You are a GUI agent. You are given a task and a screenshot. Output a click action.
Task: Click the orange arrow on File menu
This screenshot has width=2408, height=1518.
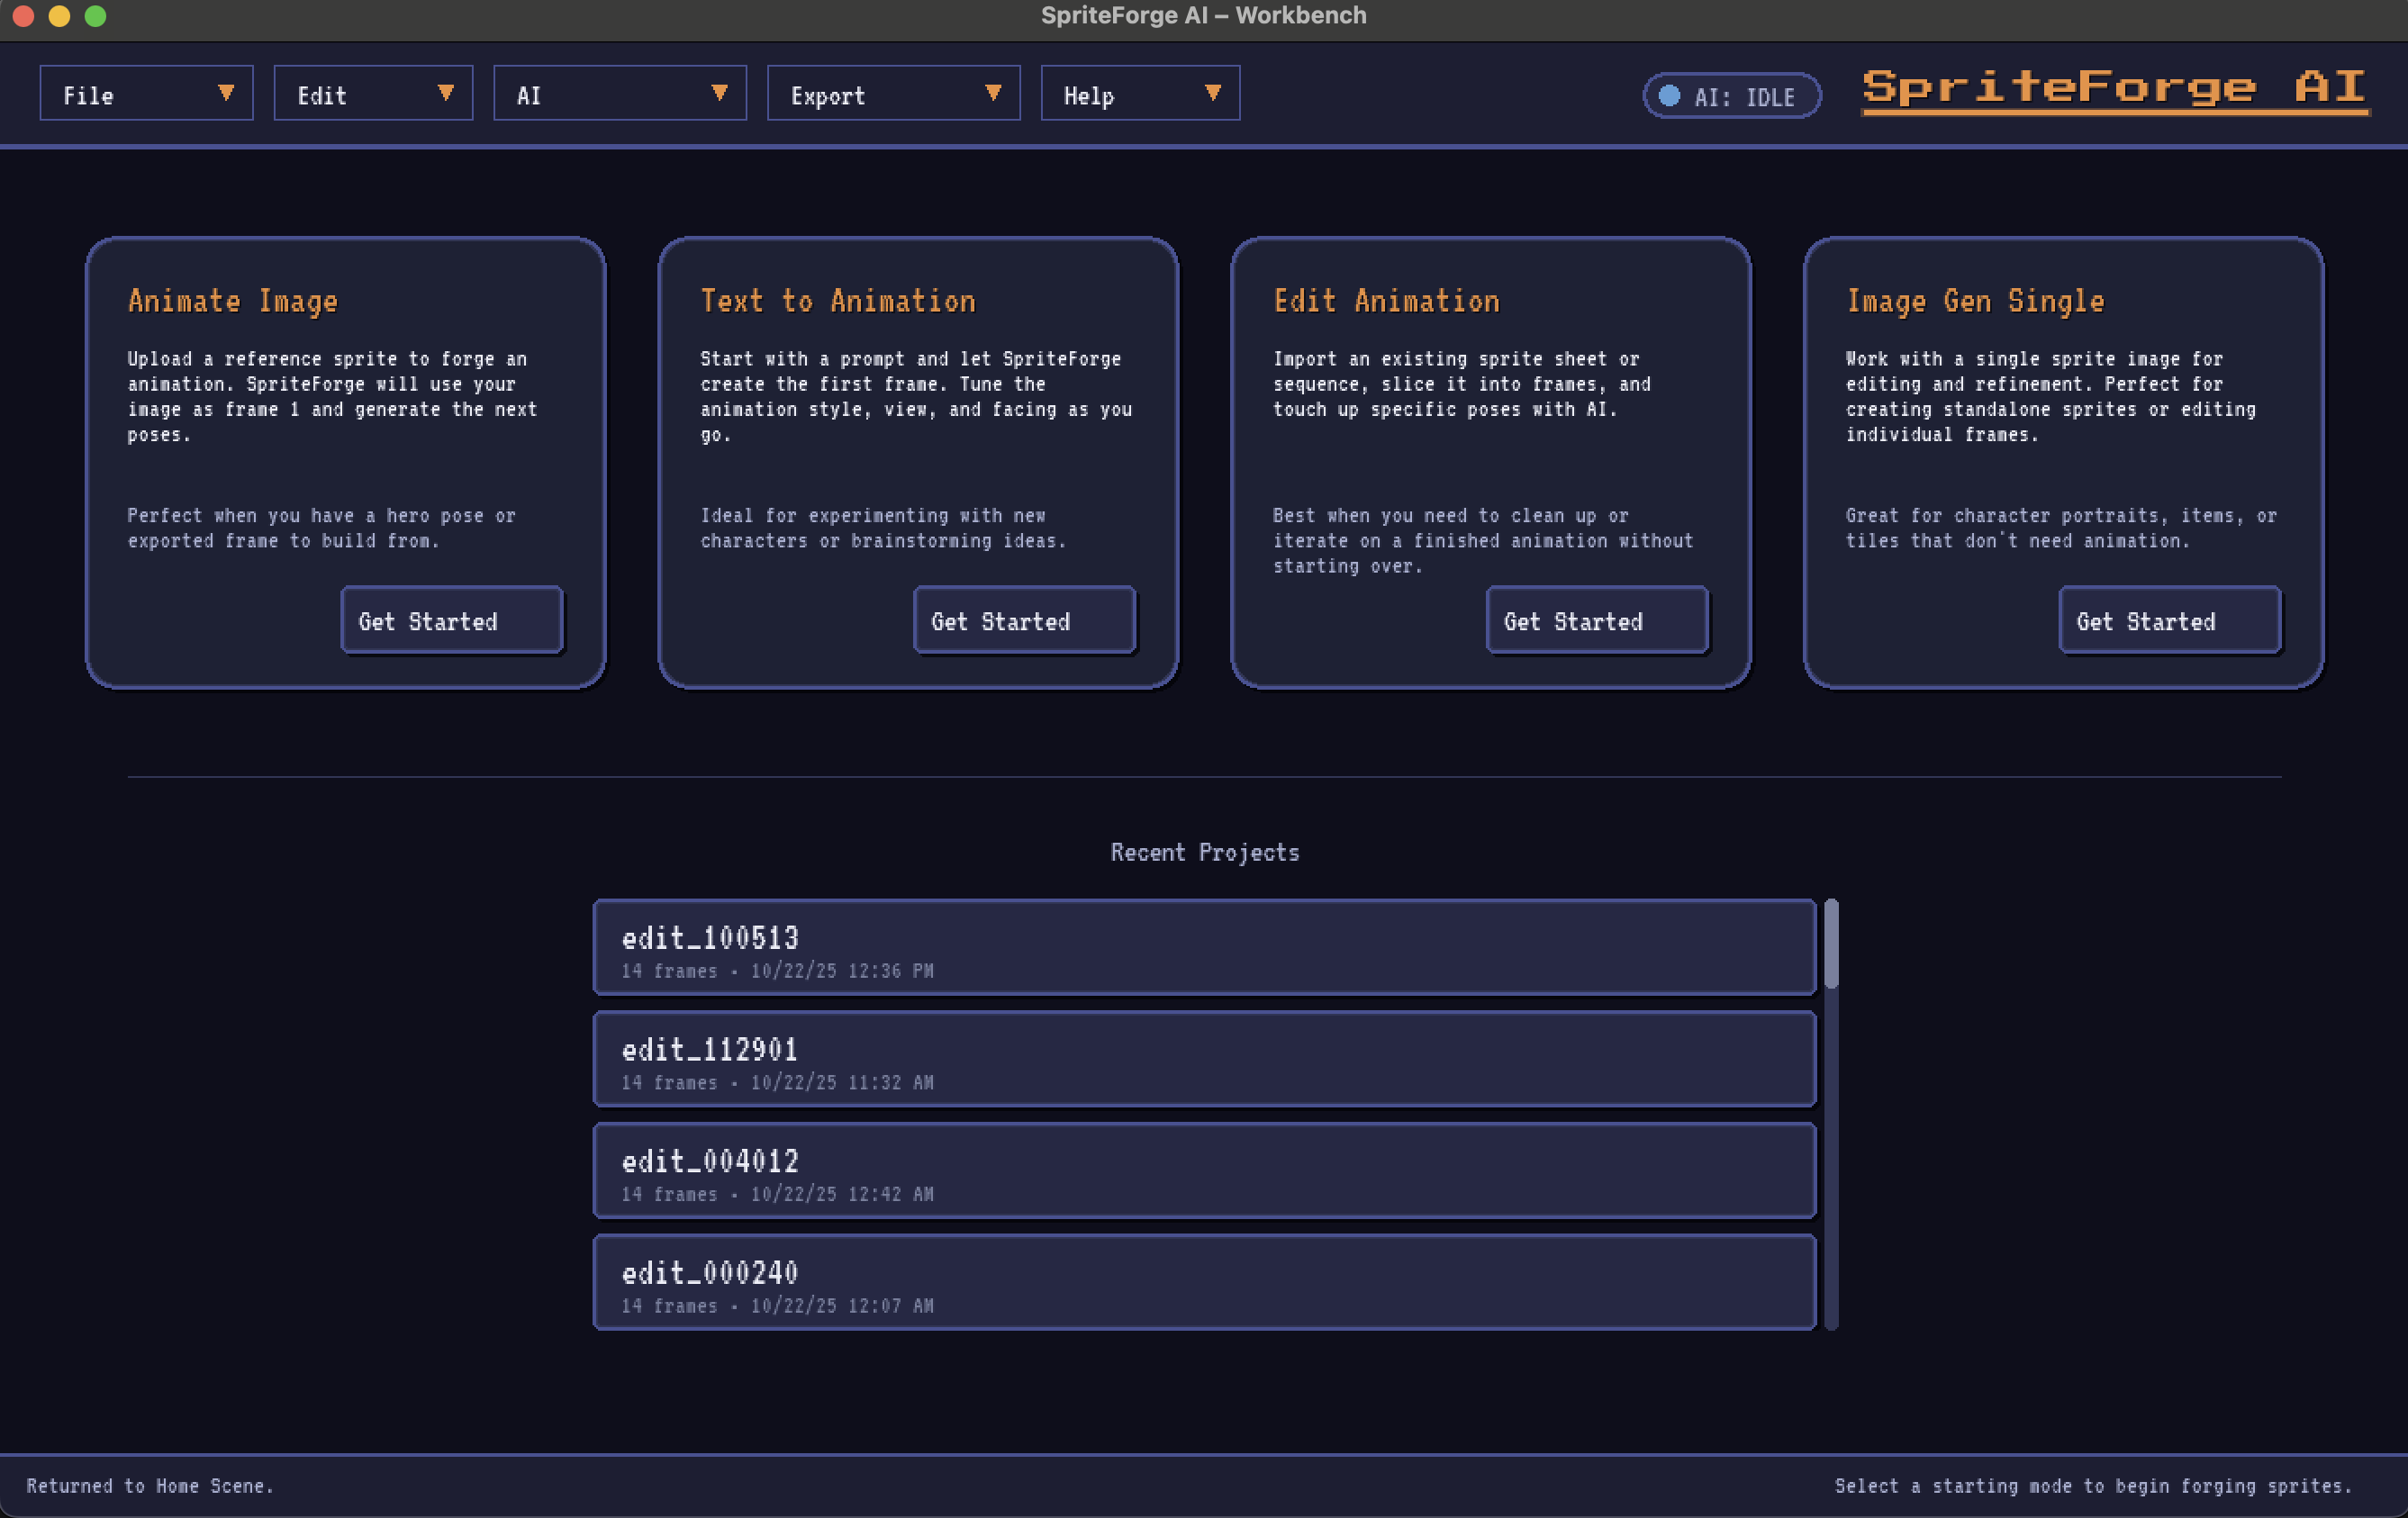[x=226, y=93]
